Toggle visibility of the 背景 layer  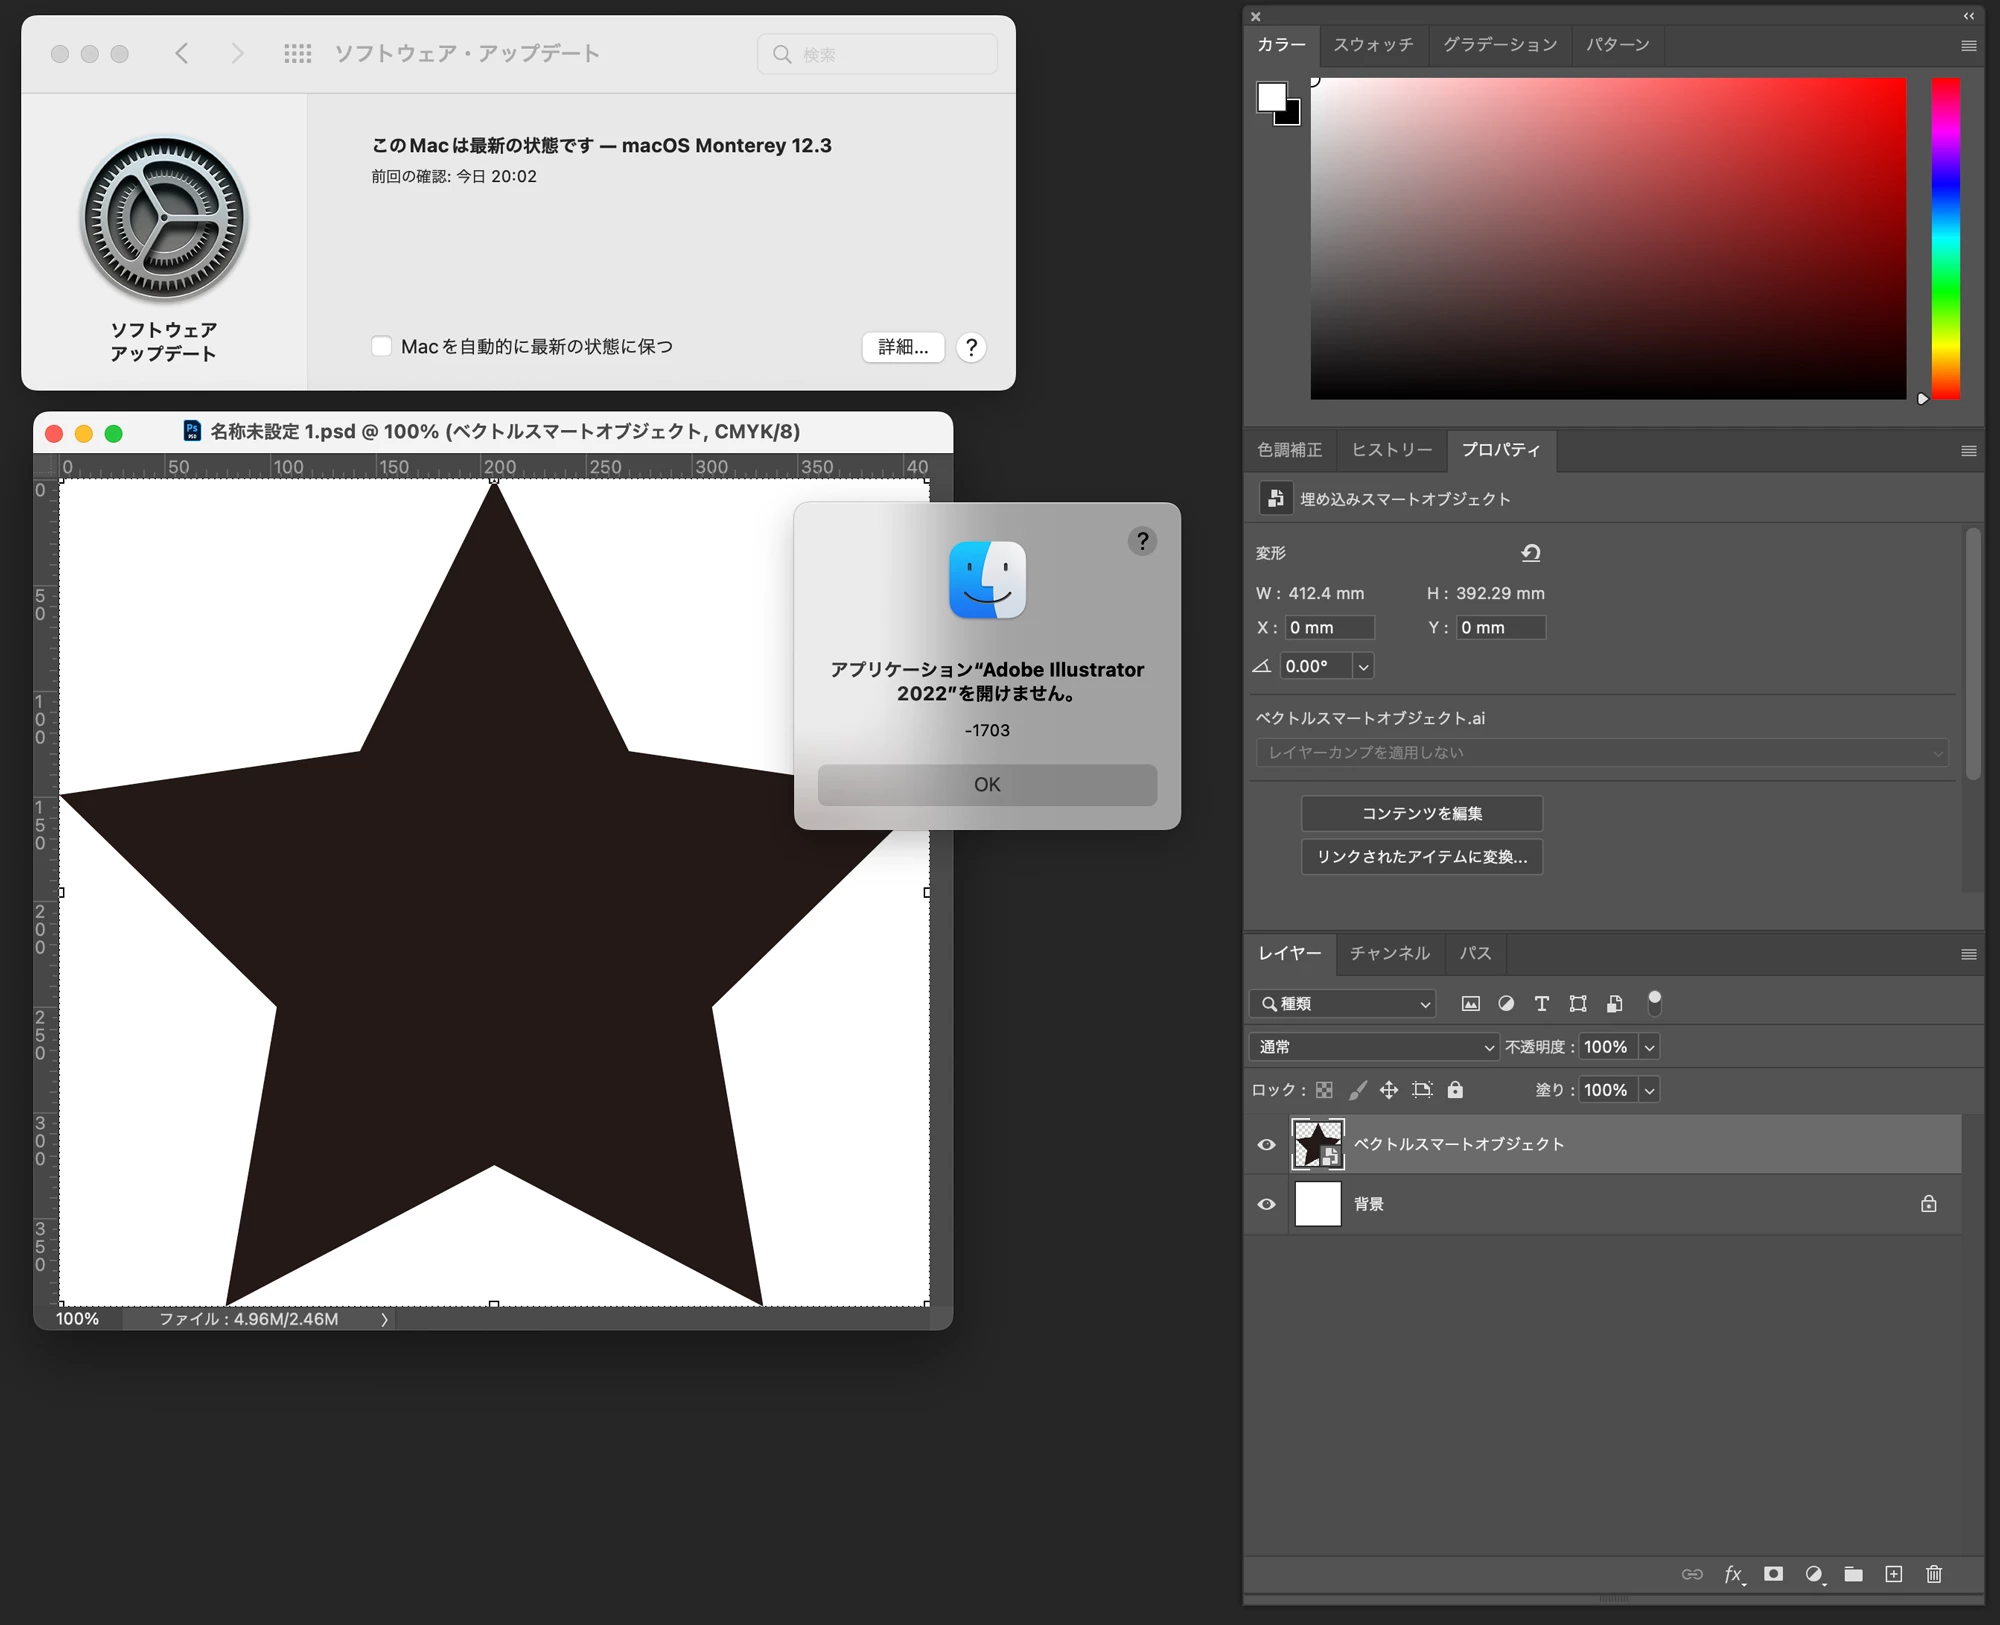point(1266,1204)
